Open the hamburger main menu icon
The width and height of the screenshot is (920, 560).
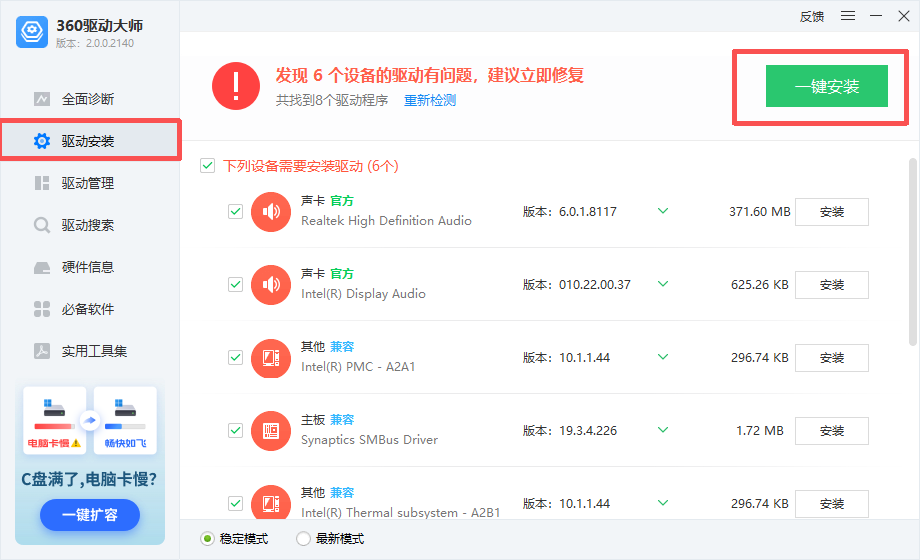[848, 16]
